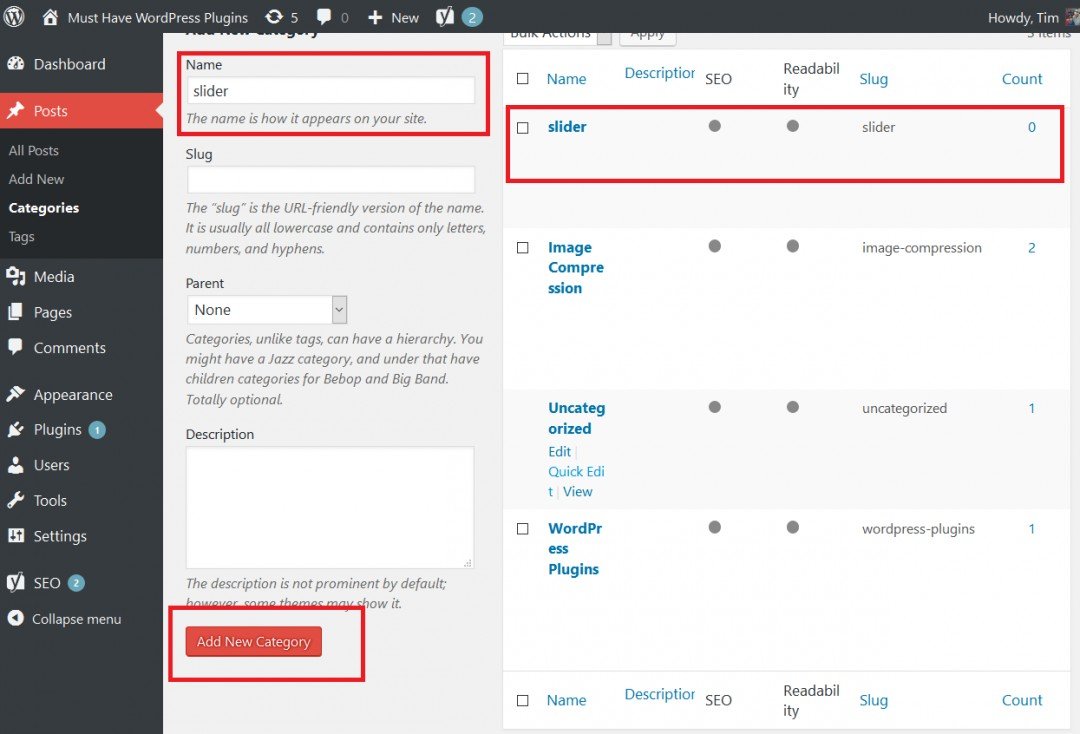Click Quick Edit under Uncategorized
The image size is (1080, 734).
[576, 481]
